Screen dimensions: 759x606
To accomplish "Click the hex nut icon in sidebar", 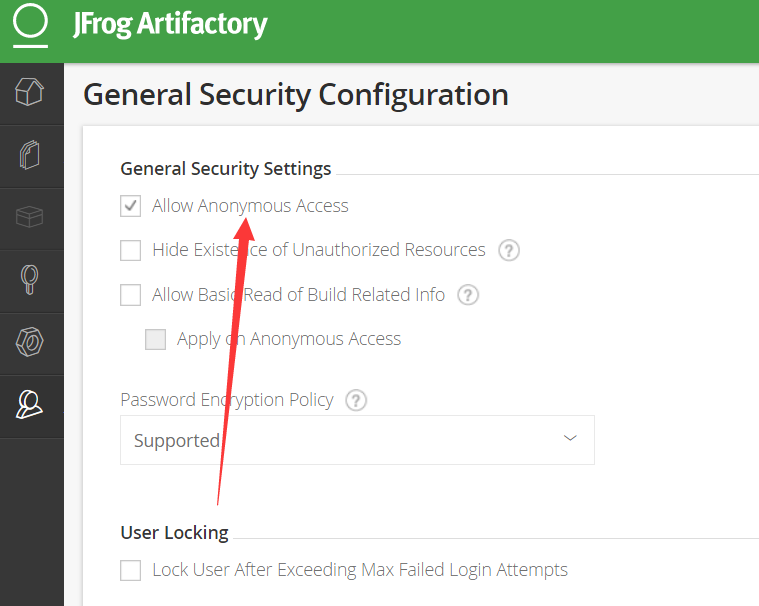I will coord(31,342).
